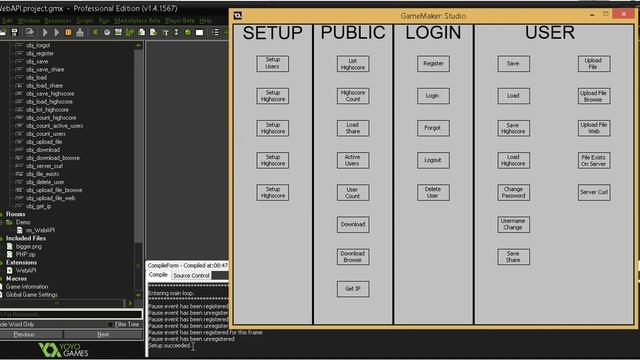Image resolution: width=640 pixels, height=360 pixels.
Task: Click the clean build broom icon
Action: click(80, 32)
